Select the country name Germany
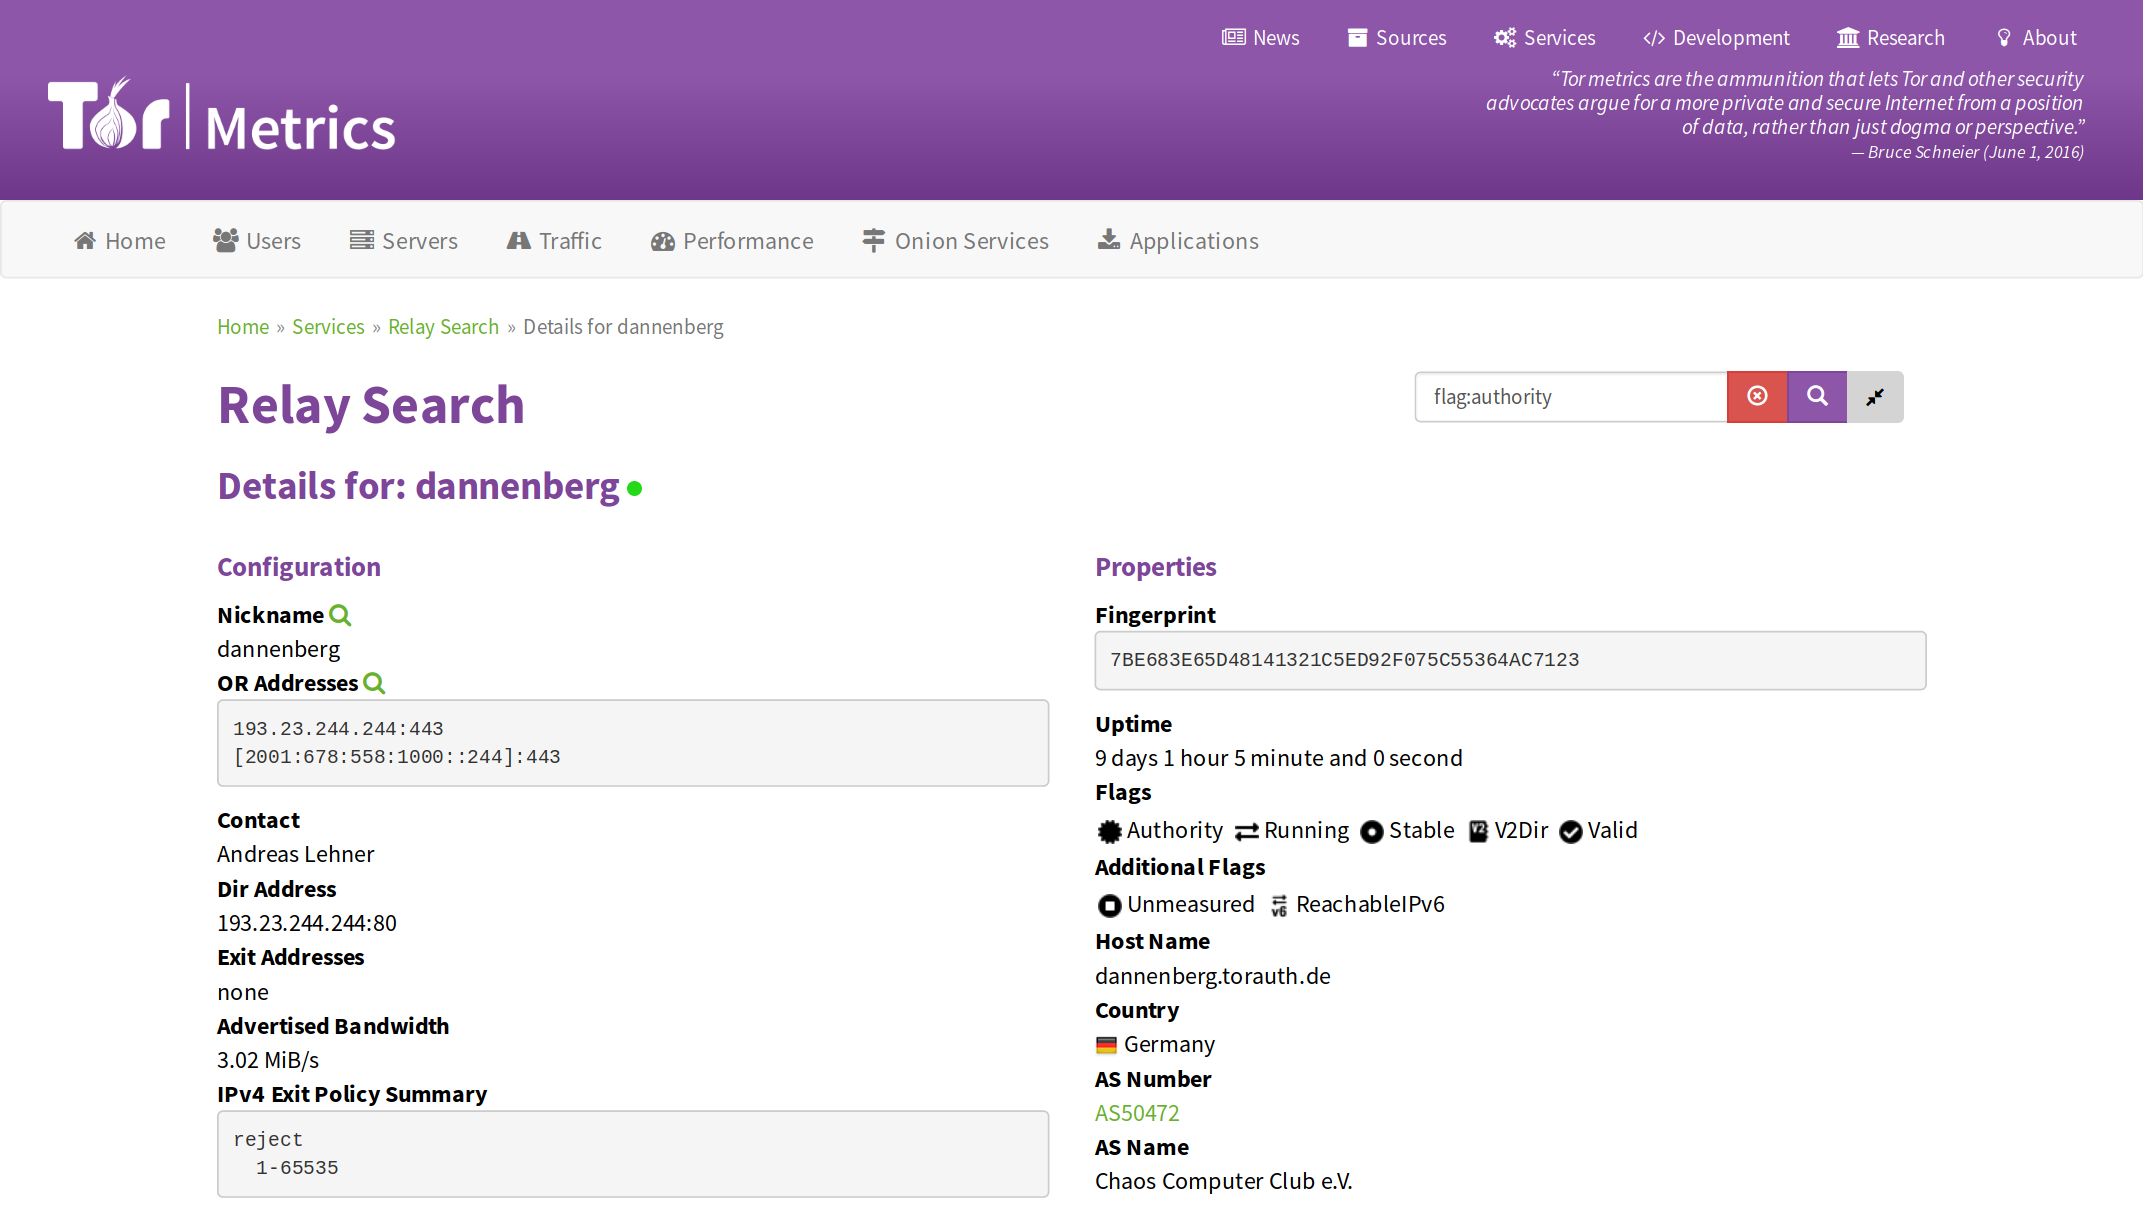Image resolution: width=2143 pixels, height=1206 pixels. pos(1170,1044)
